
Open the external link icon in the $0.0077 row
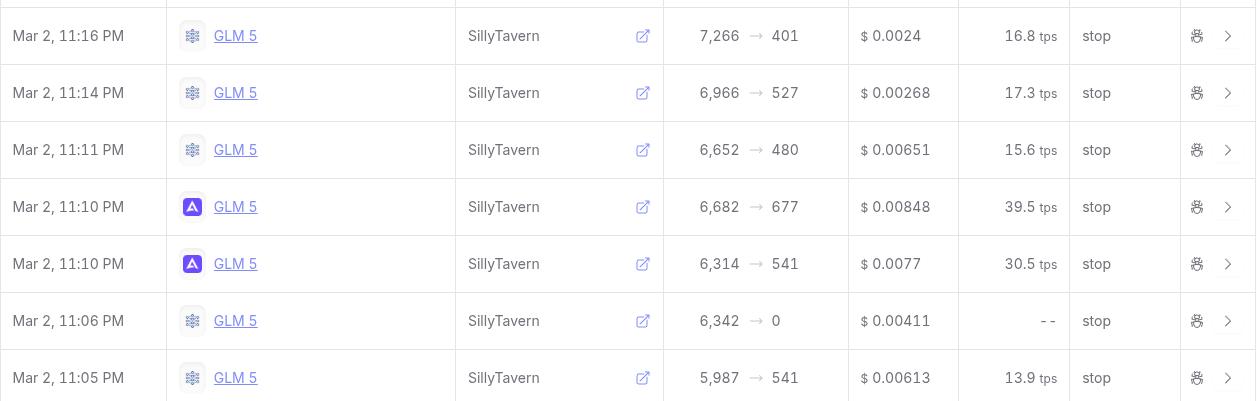point(643,264)
